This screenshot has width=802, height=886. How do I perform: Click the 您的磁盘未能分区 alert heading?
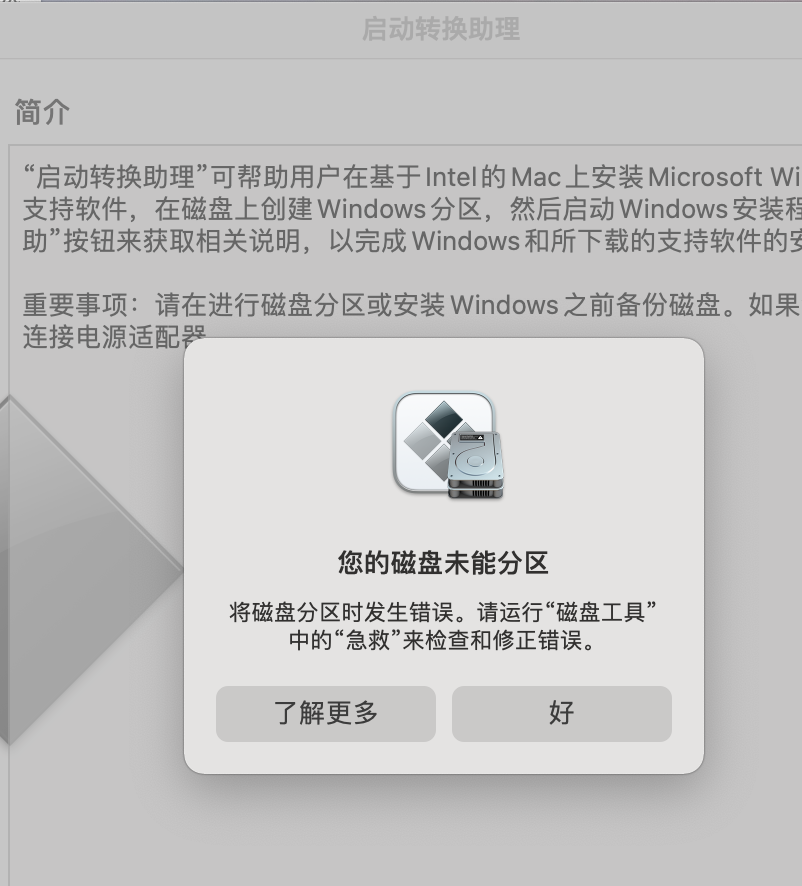[x=444, y=563]
